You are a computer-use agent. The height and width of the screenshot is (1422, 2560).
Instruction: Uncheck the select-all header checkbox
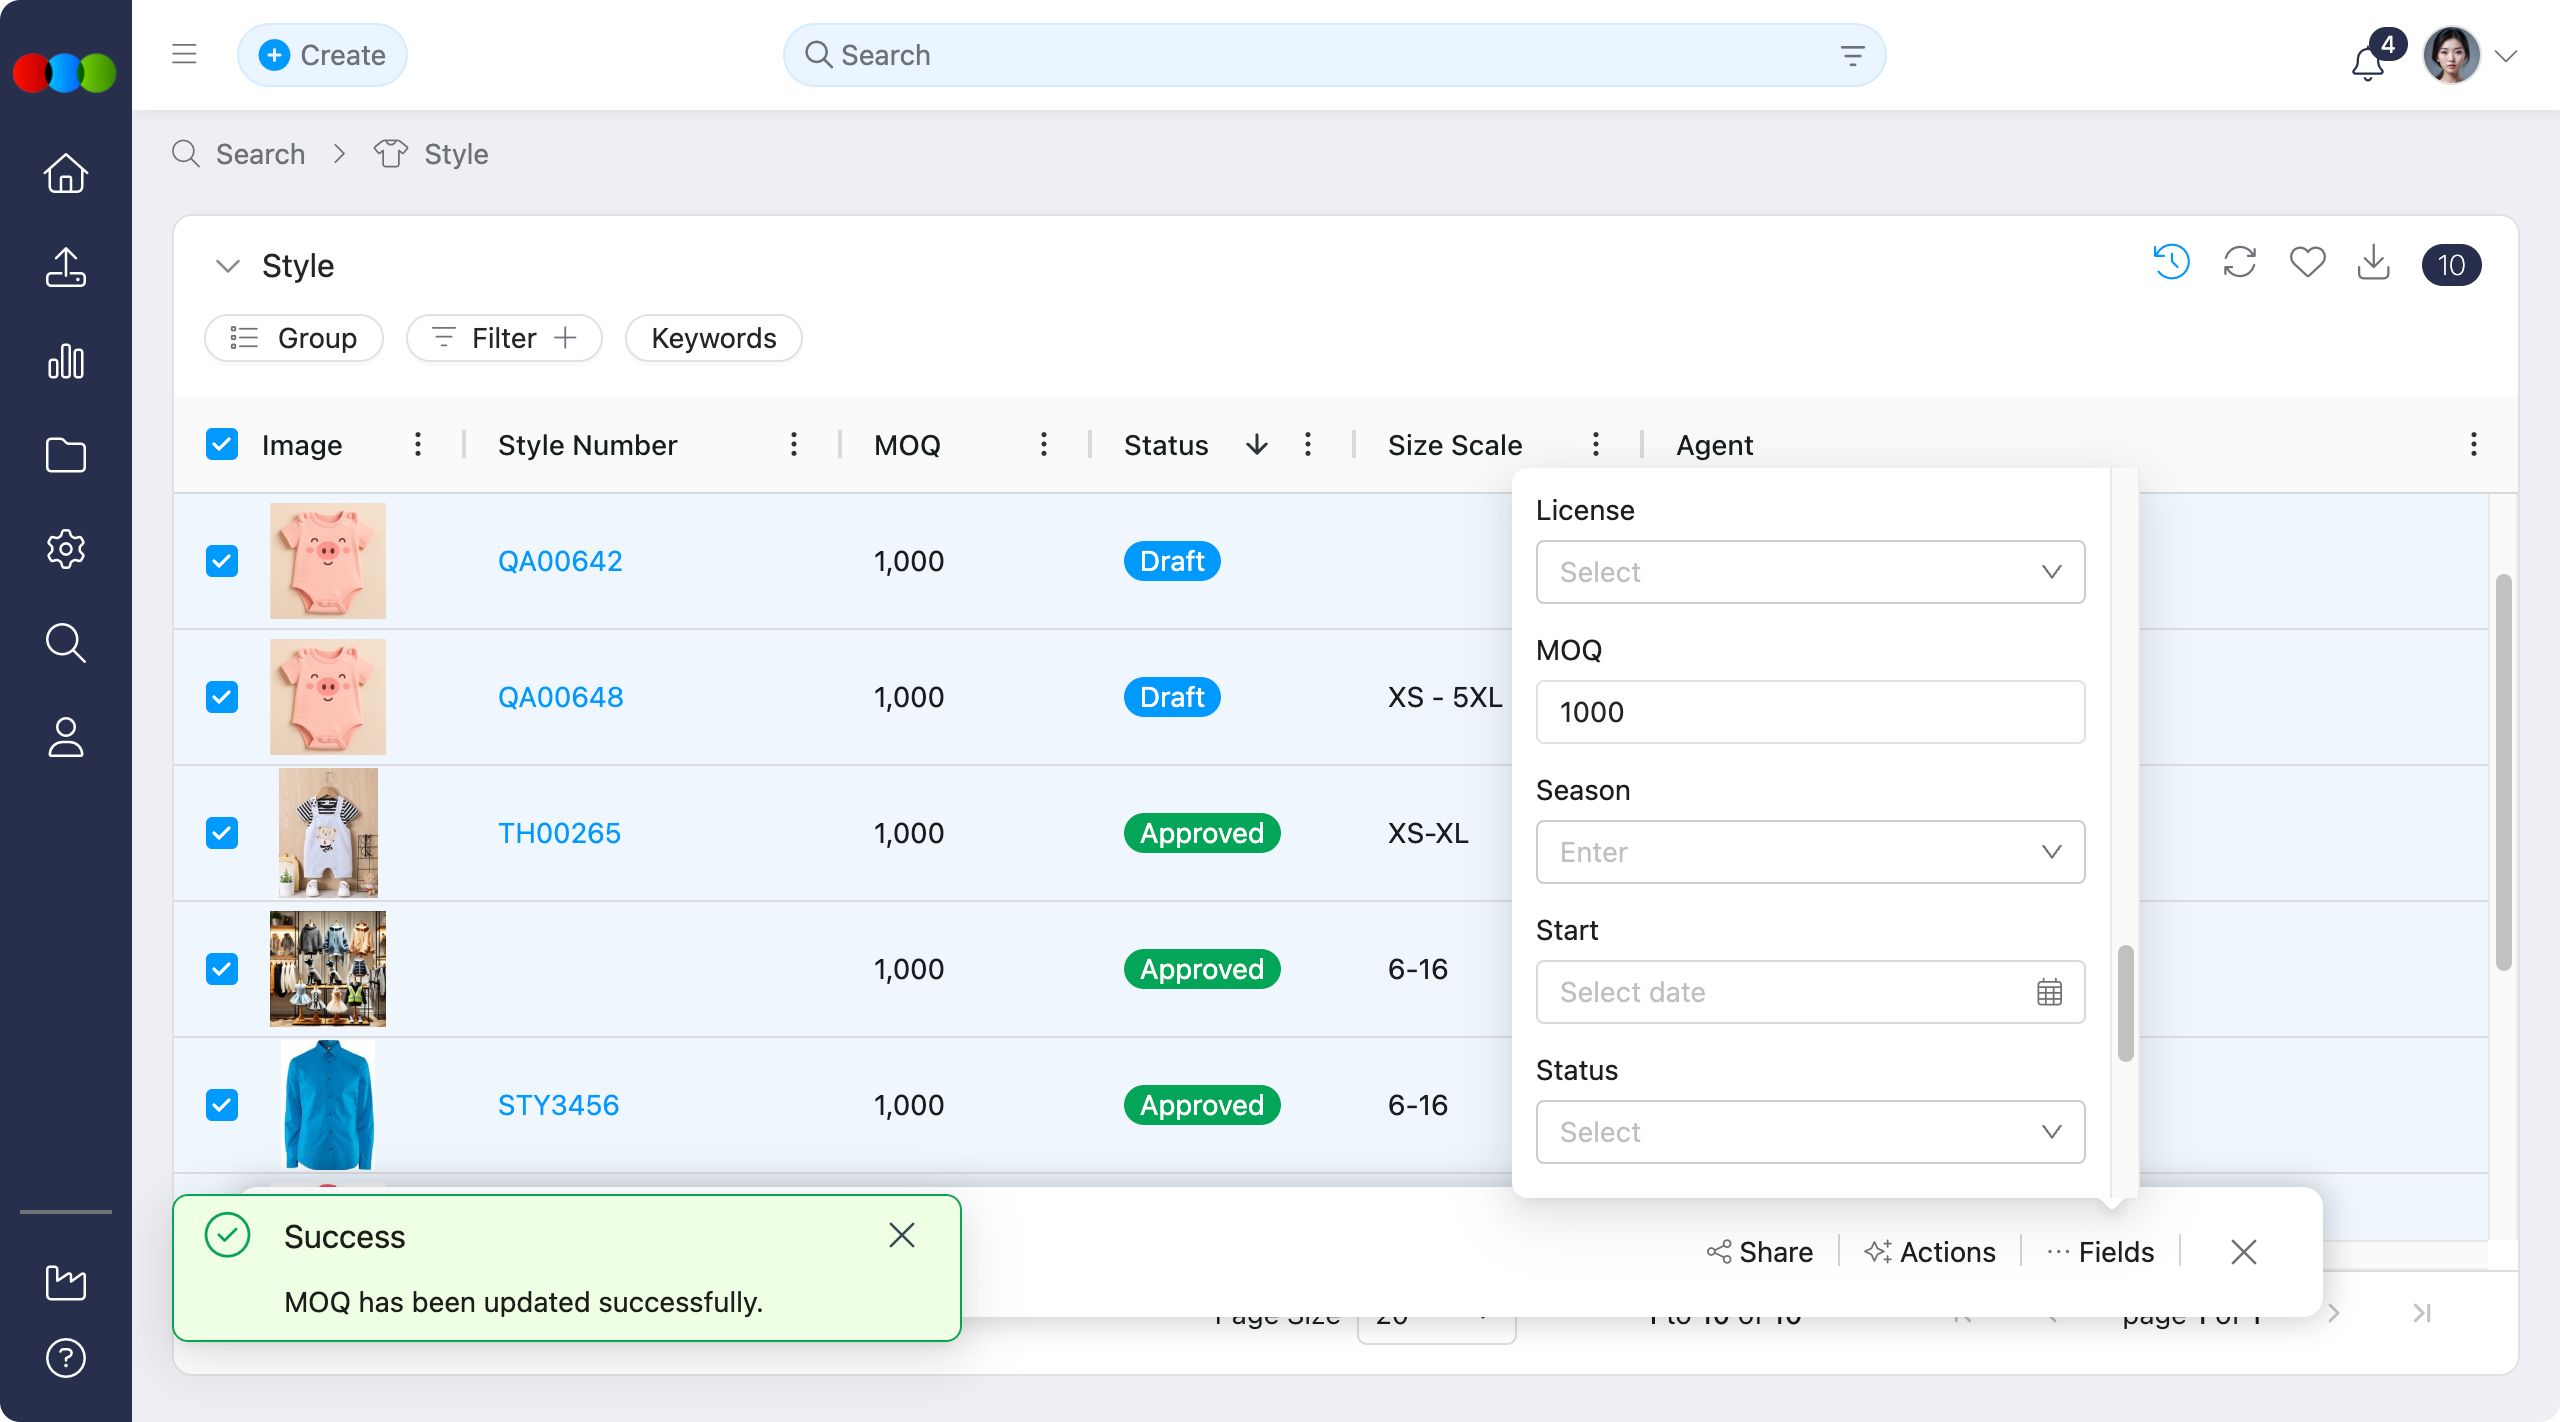[x=222, y=444]
